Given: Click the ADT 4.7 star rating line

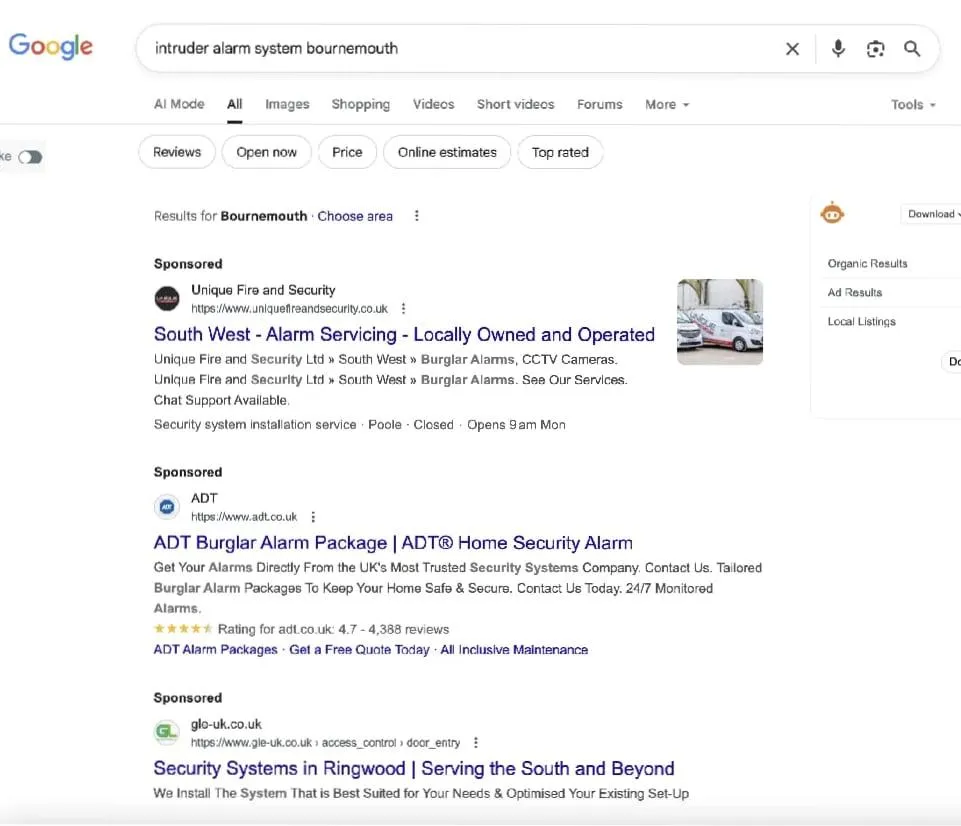Looking at the screenshot, I should pos(302,629).
